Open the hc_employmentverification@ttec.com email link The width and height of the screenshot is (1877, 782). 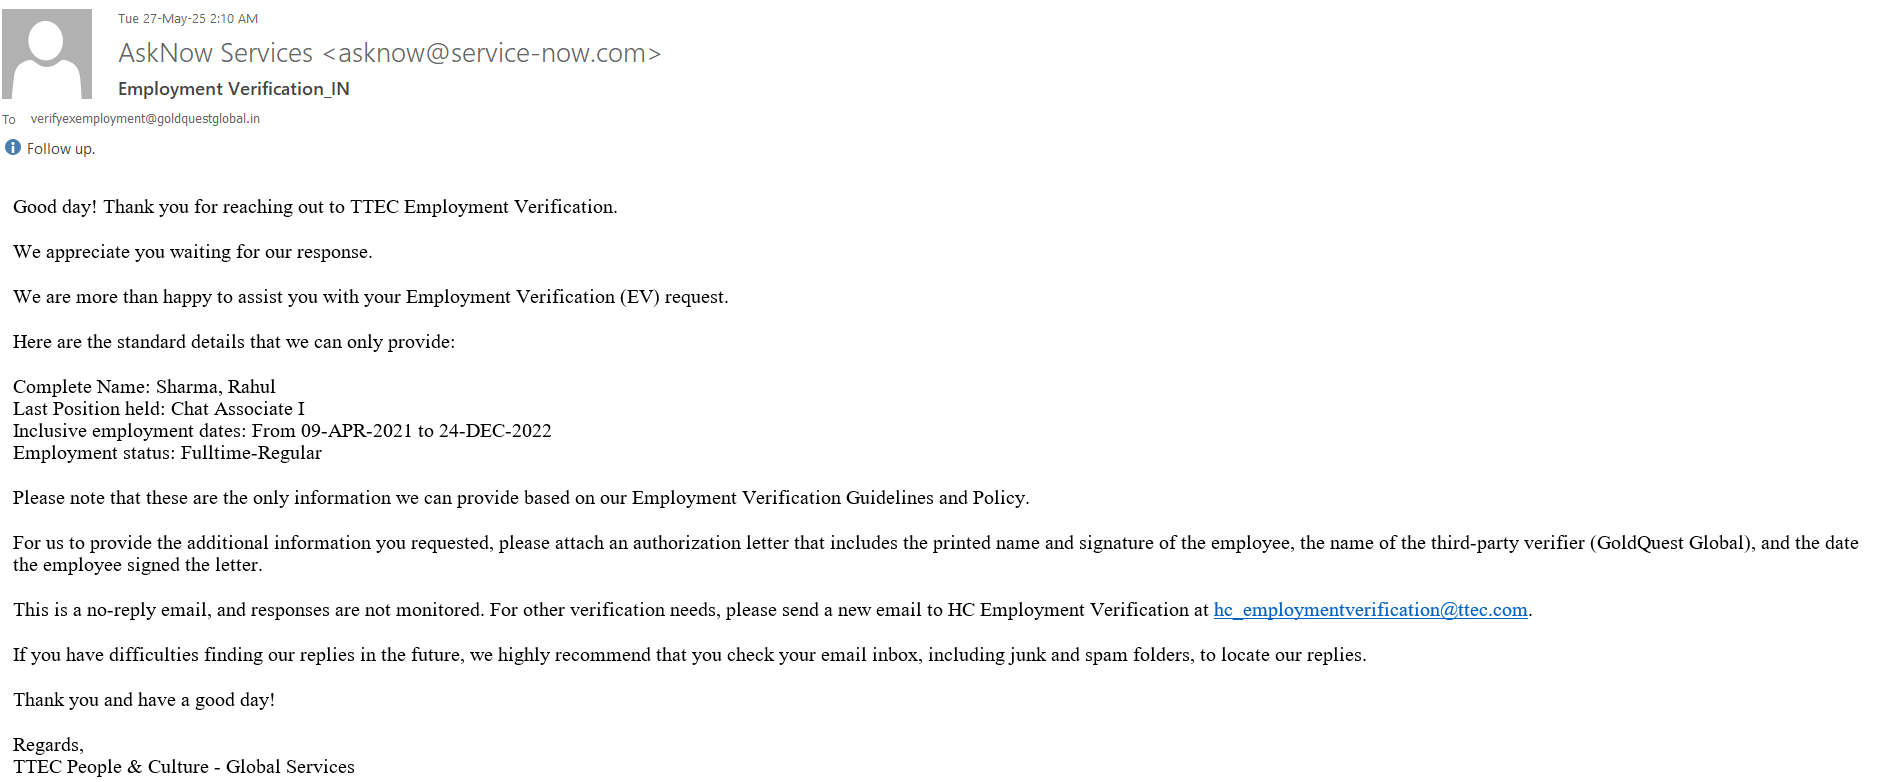click(1370, 610)
